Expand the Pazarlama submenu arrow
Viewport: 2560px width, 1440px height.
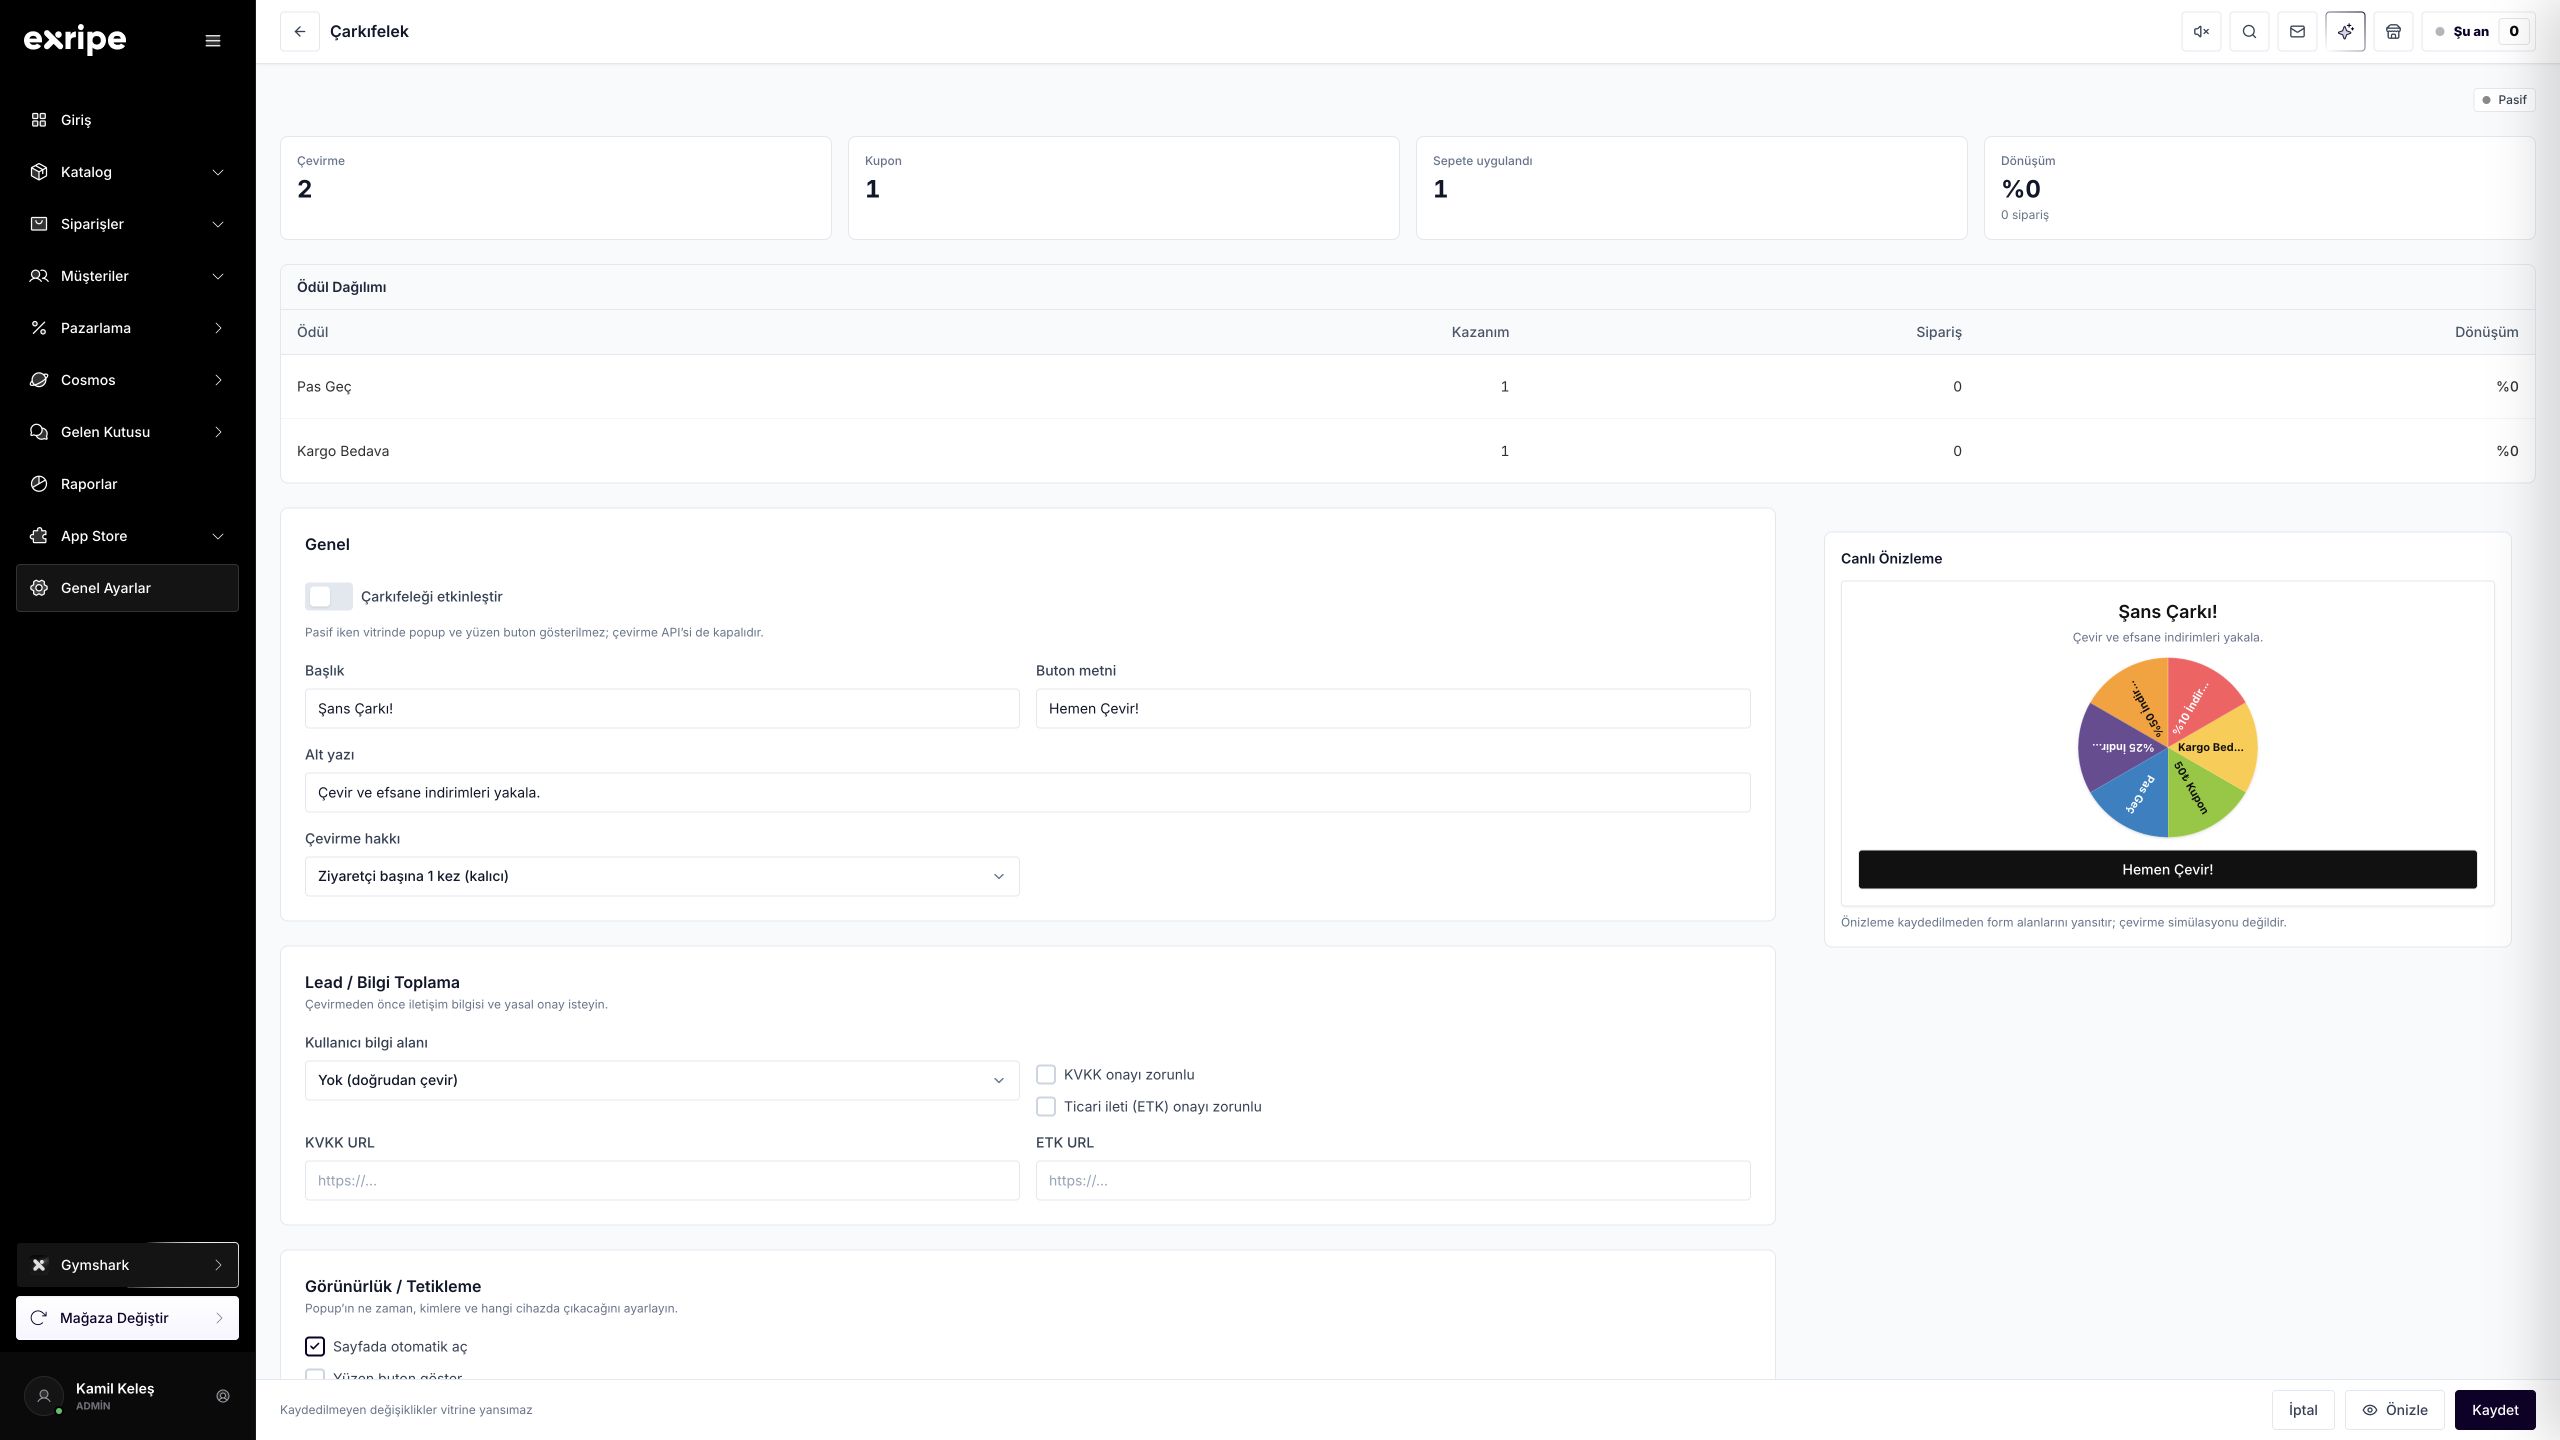point(218,328)
